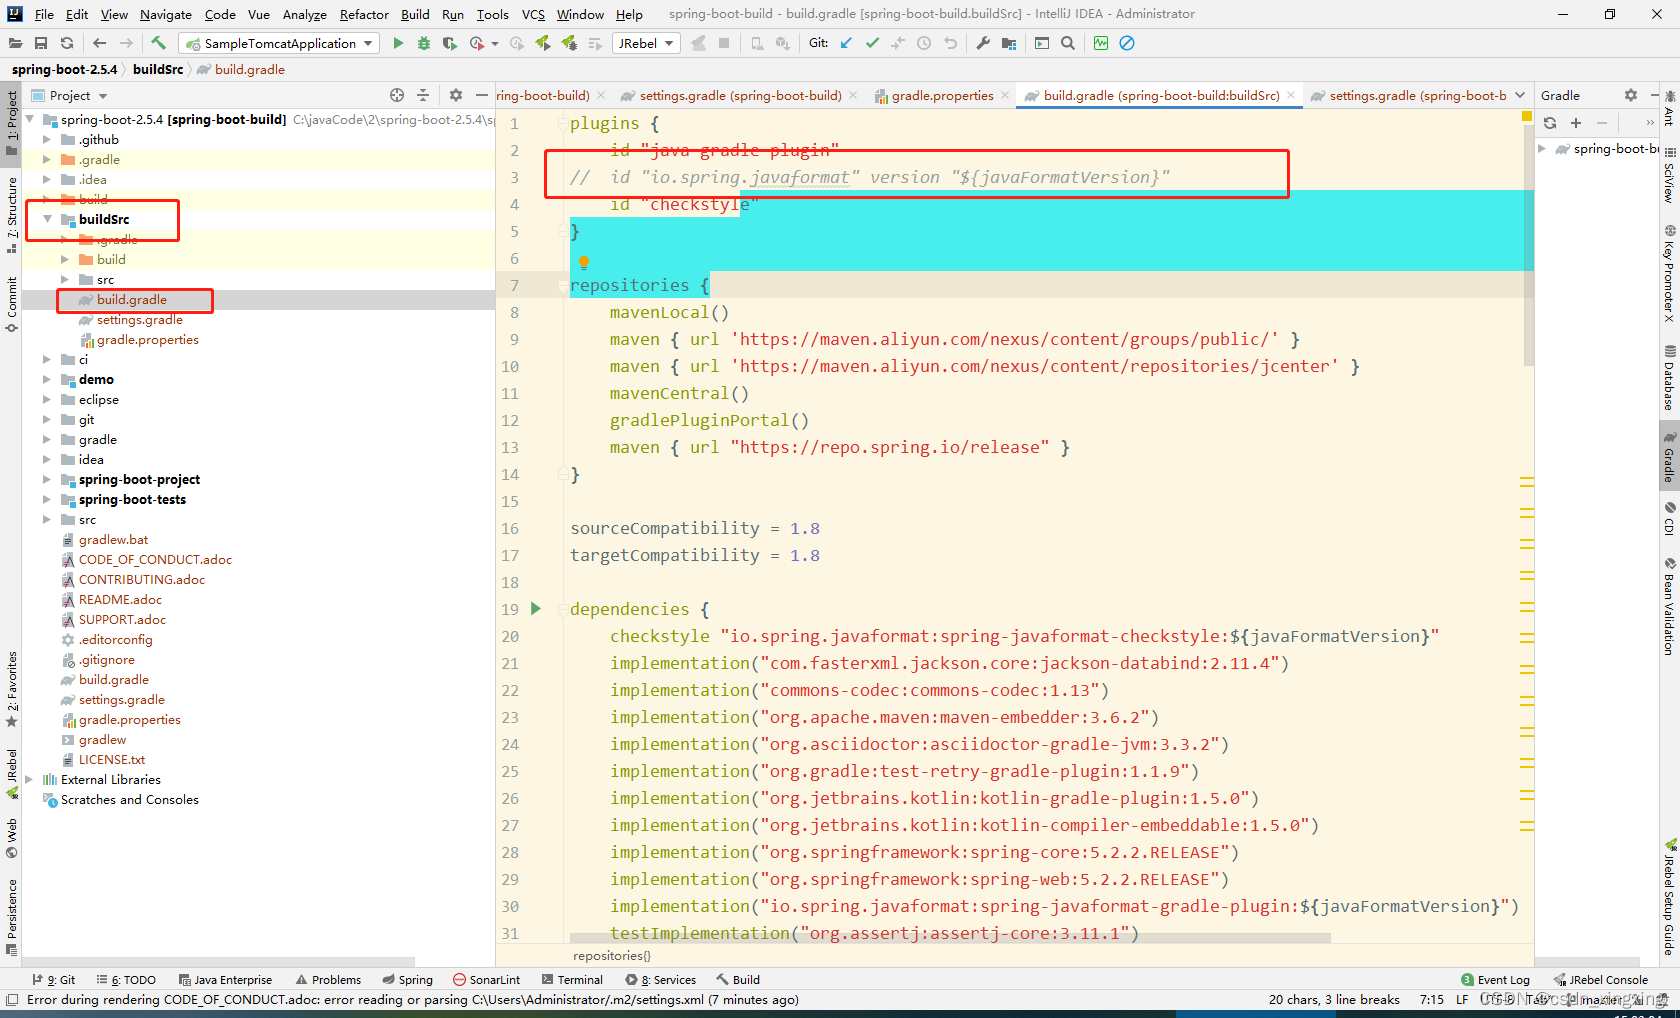Screen dimensions: 1680x1018
Task: Expand spring-boot-b node in Gradle panel
Action: [x=1542, y=149]
